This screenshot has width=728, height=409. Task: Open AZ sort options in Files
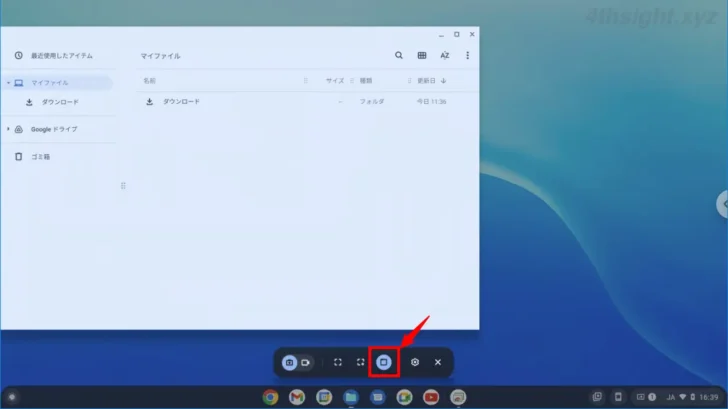[x=444, y=55]
